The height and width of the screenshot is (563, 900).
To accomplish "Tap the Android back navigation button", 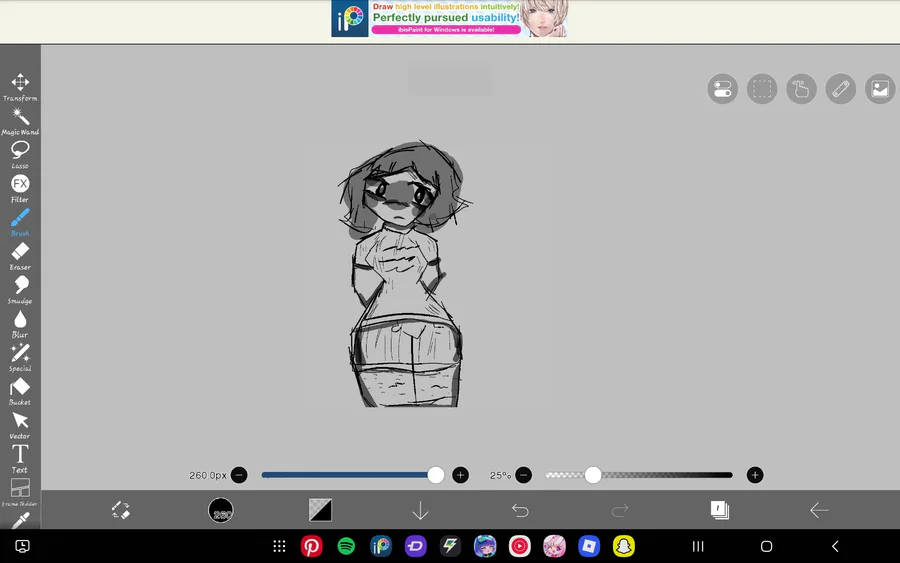I will point(835,546).
